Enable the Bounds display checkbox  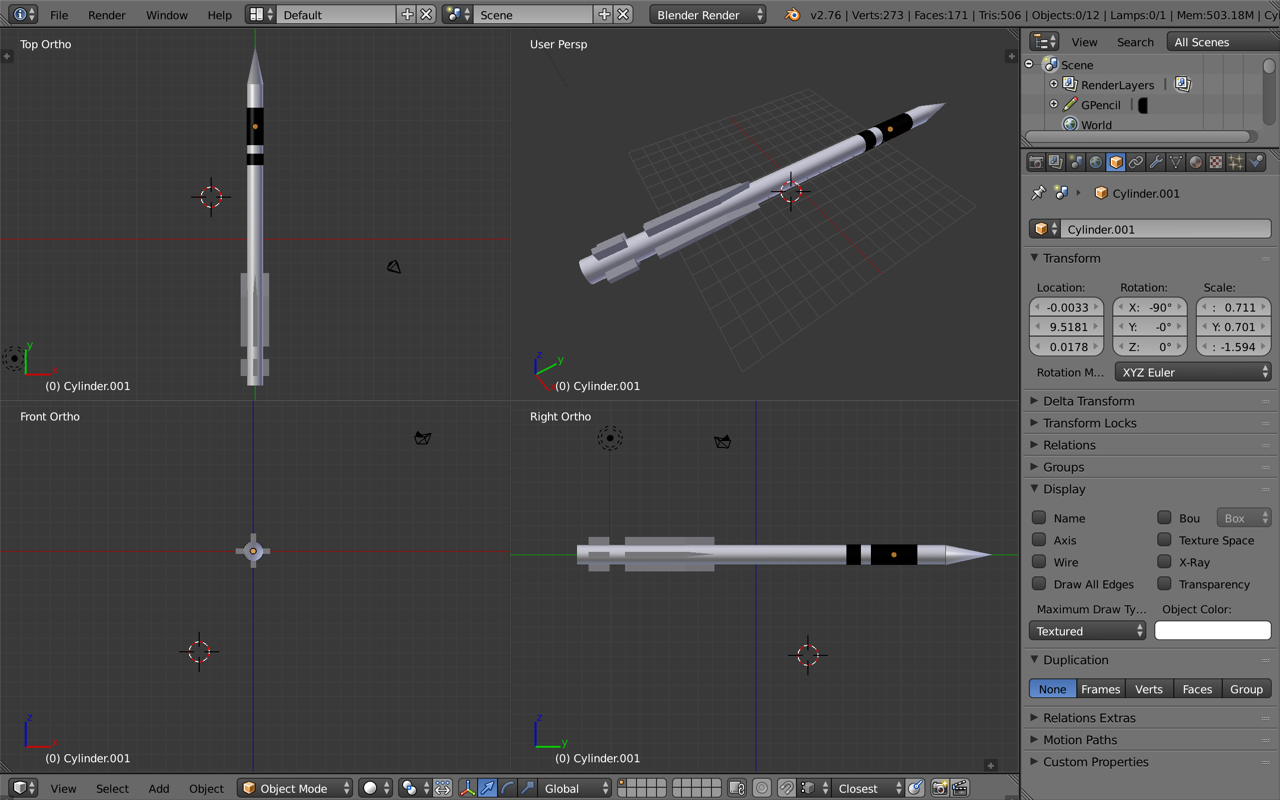(1164, 517)
